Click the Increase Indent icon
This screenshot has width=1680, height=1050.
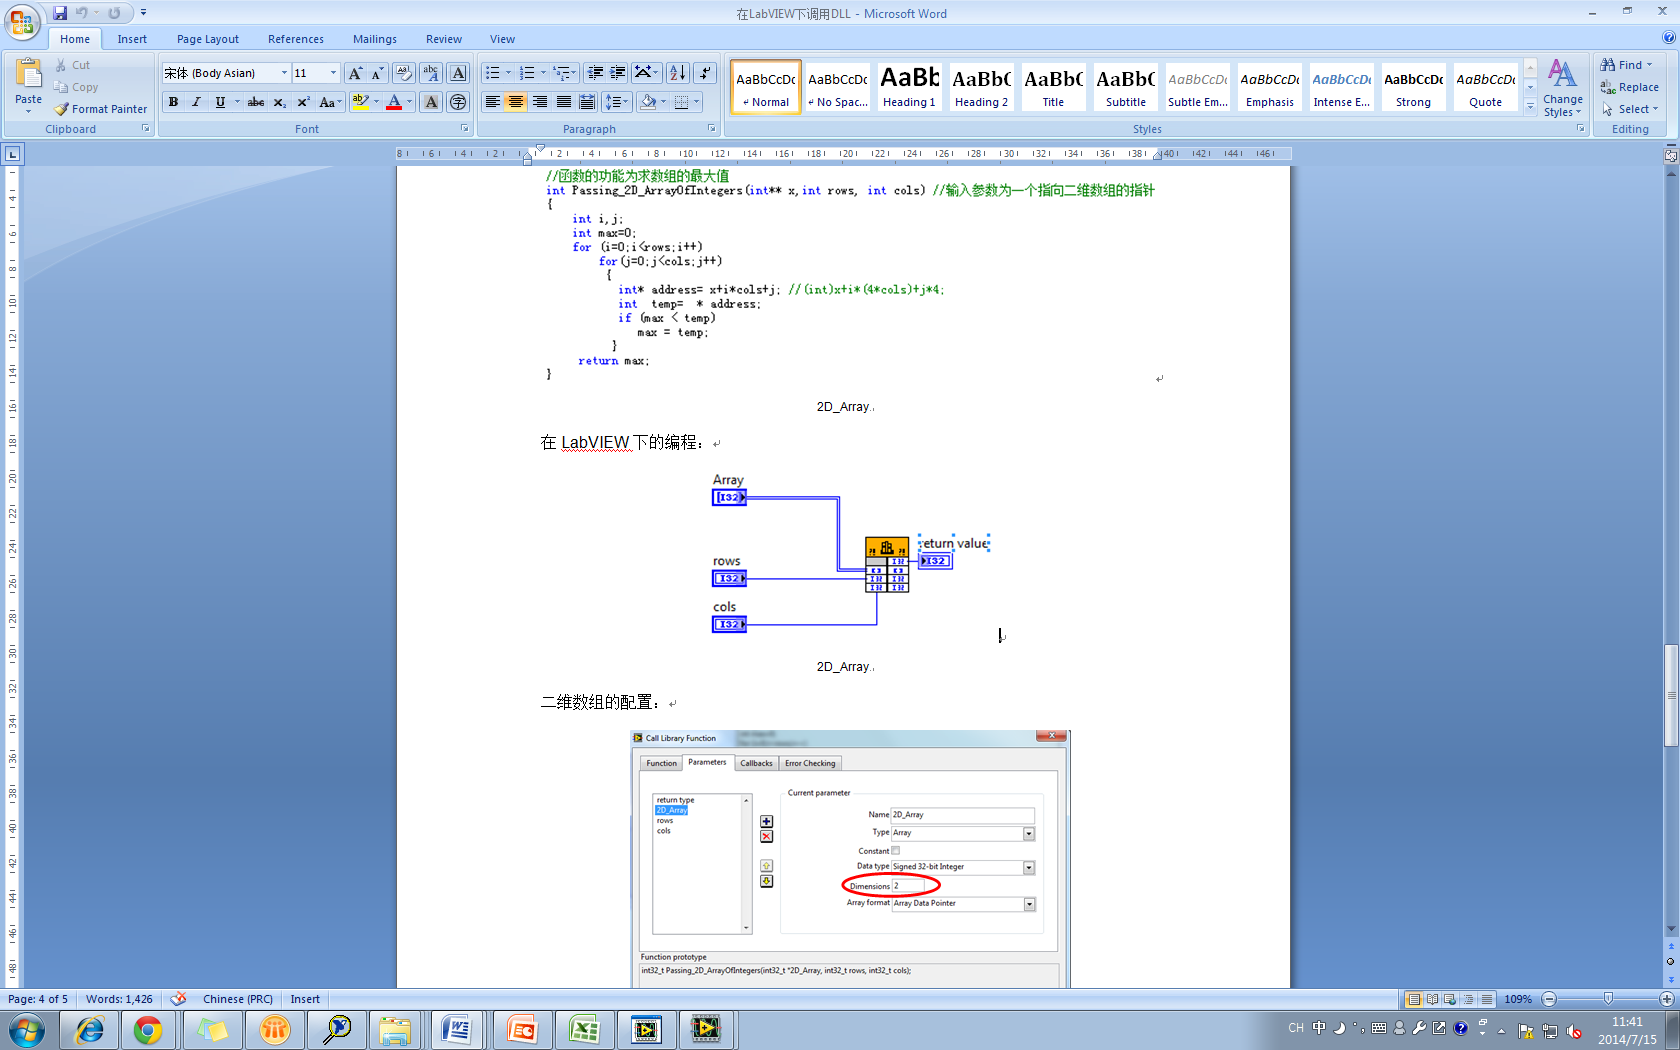click(618, 73)
